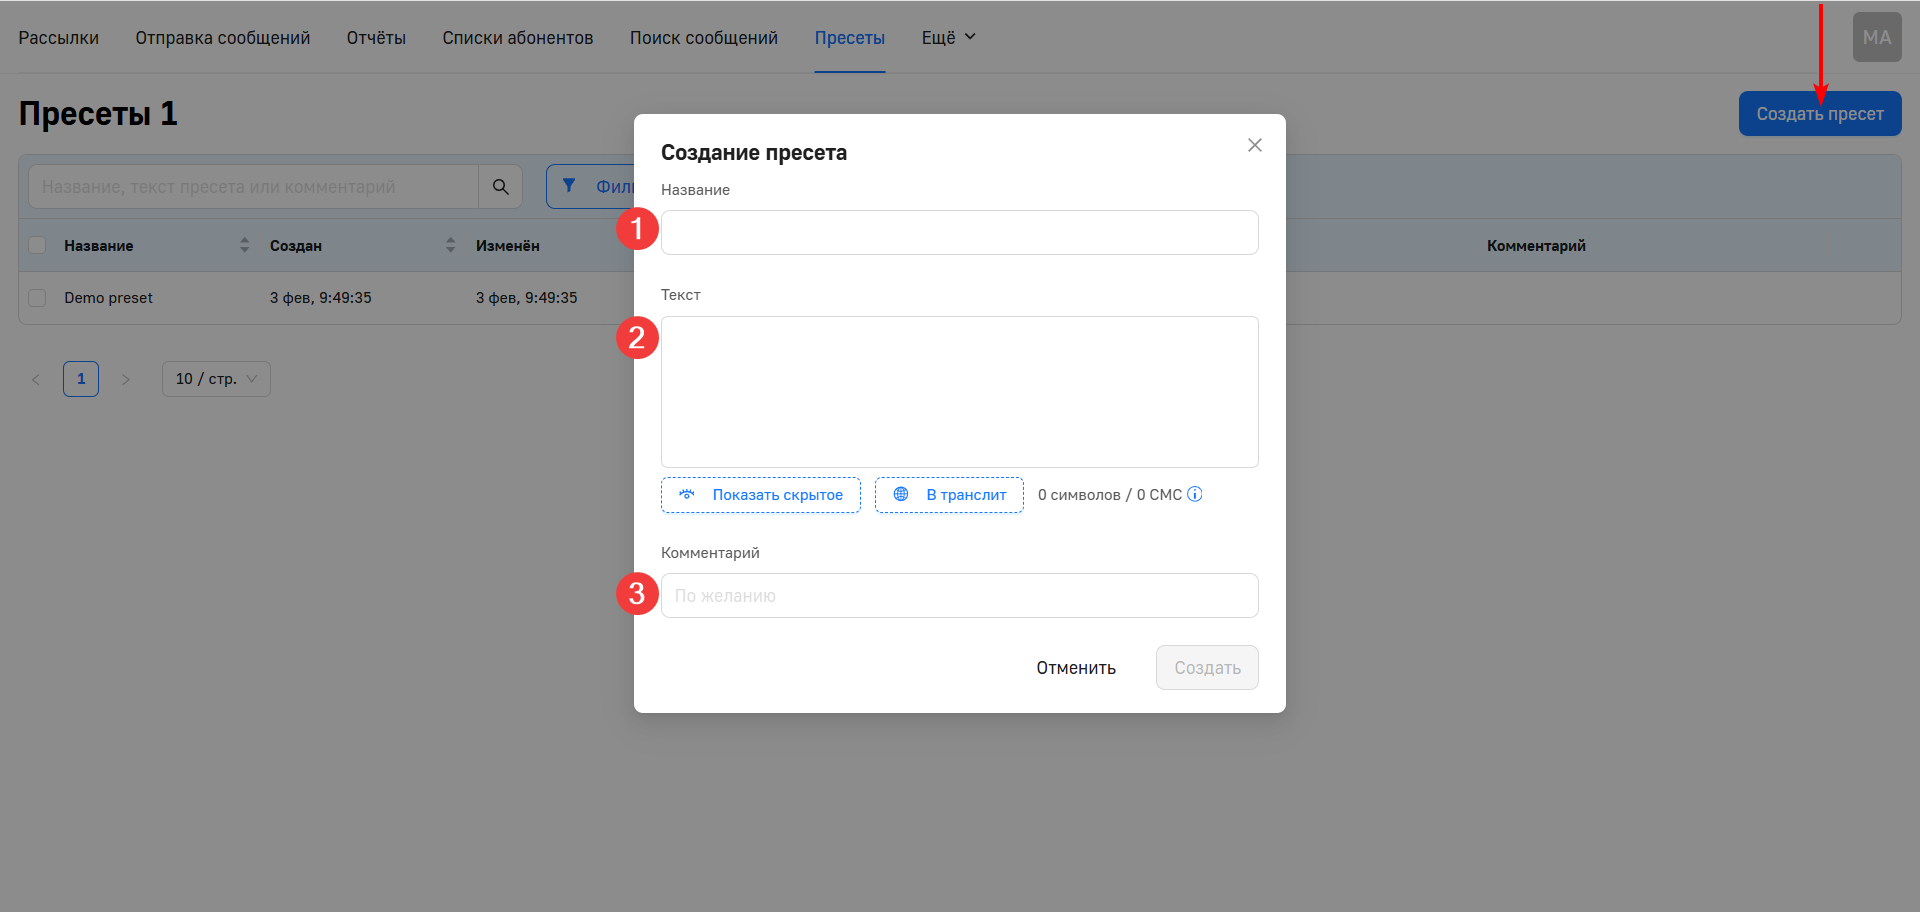Screen dimensions: 1920x912
Task: Check the Demo preset row checkbox
Action: (x=37, y=298)
